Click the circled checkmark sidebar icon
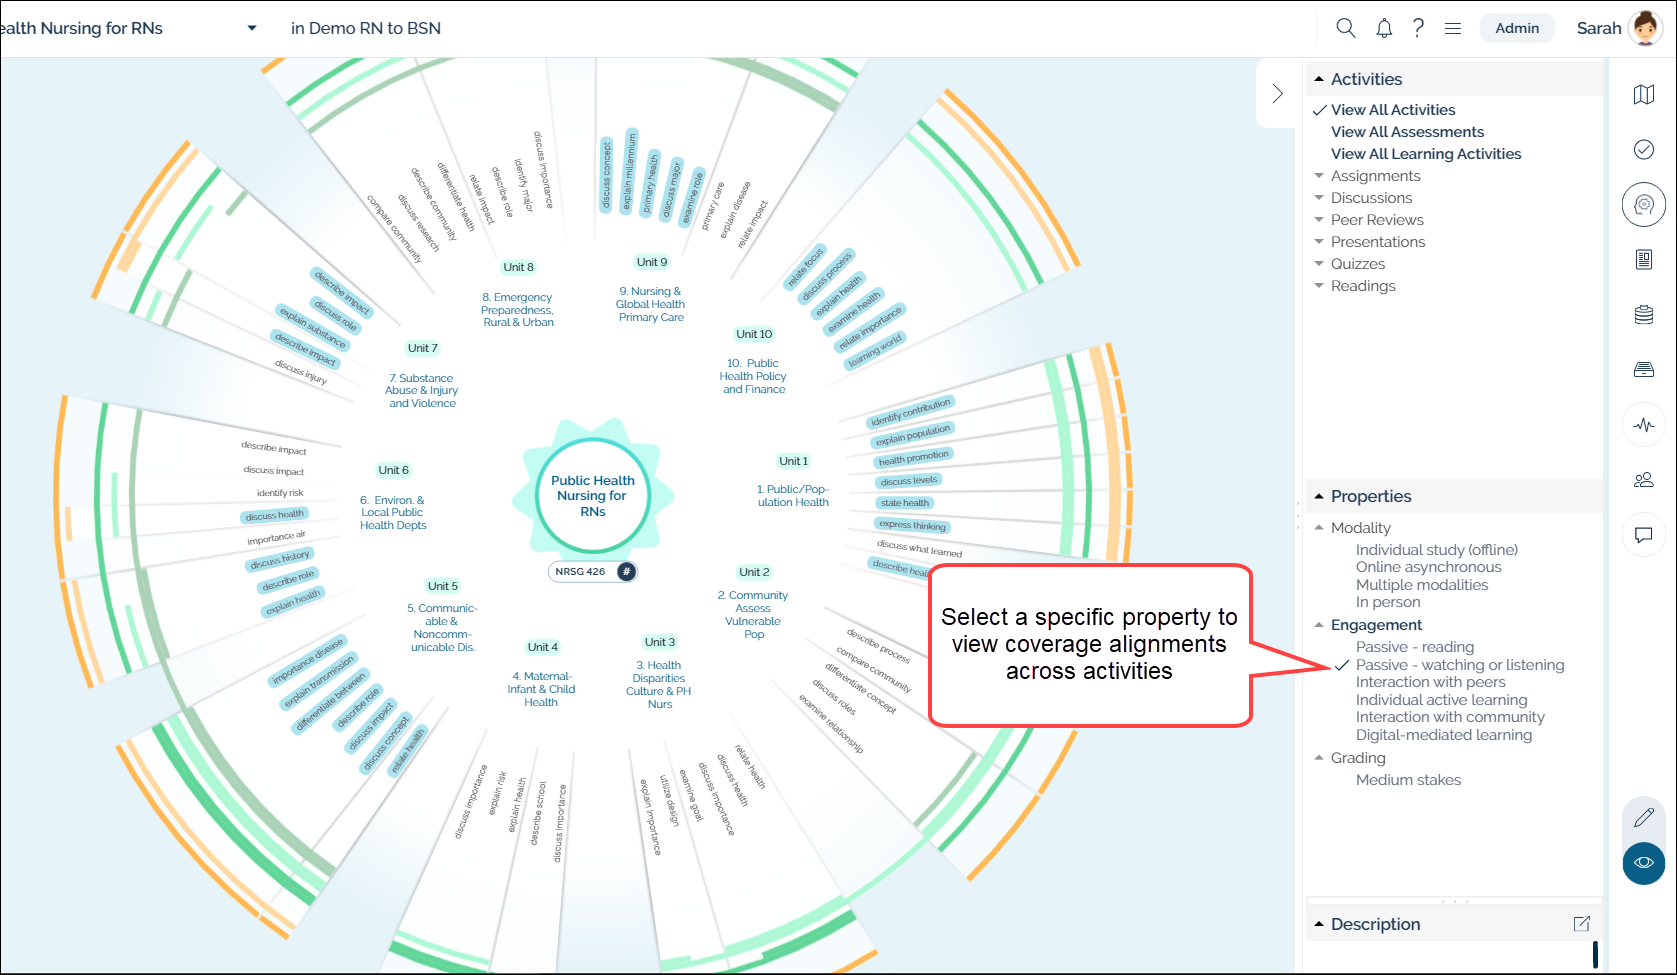This screenshot has width=1677, height=975. tap(1643, 149)
